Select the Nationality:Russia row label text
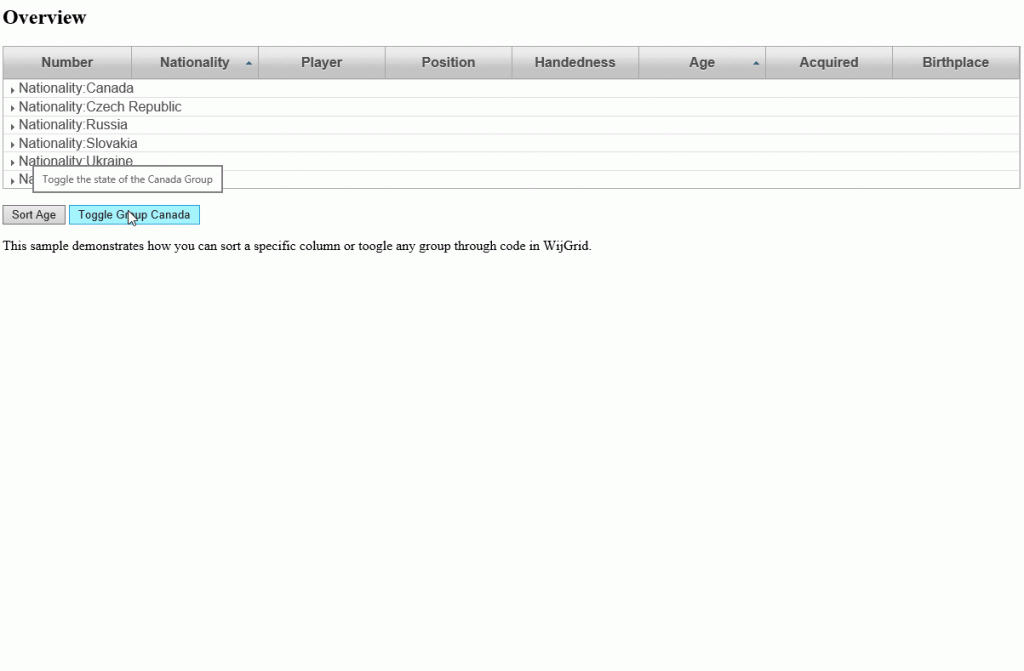 73,125
